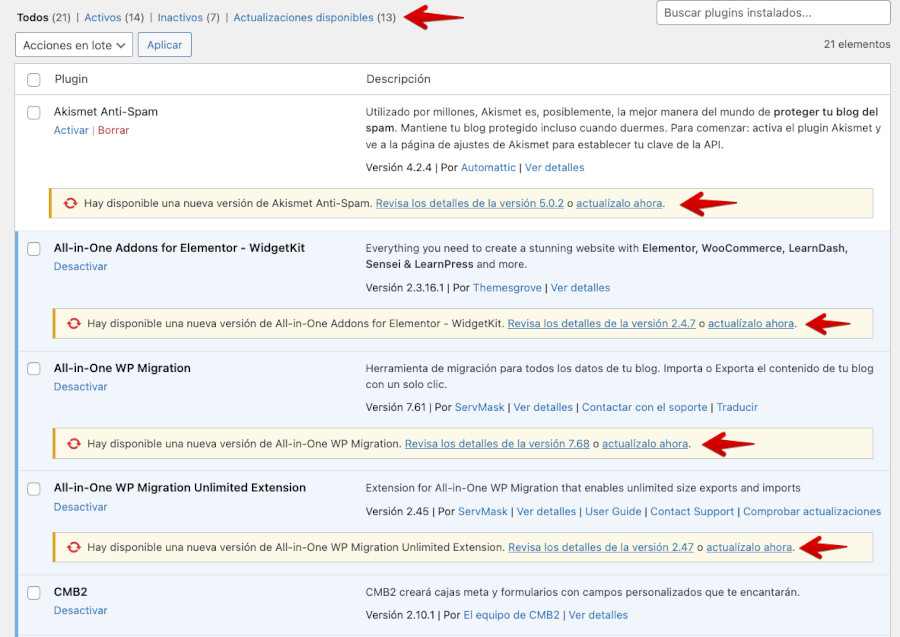Click the Aplicar button
This screenshot has height=637, width=900.
pos(164,45)
